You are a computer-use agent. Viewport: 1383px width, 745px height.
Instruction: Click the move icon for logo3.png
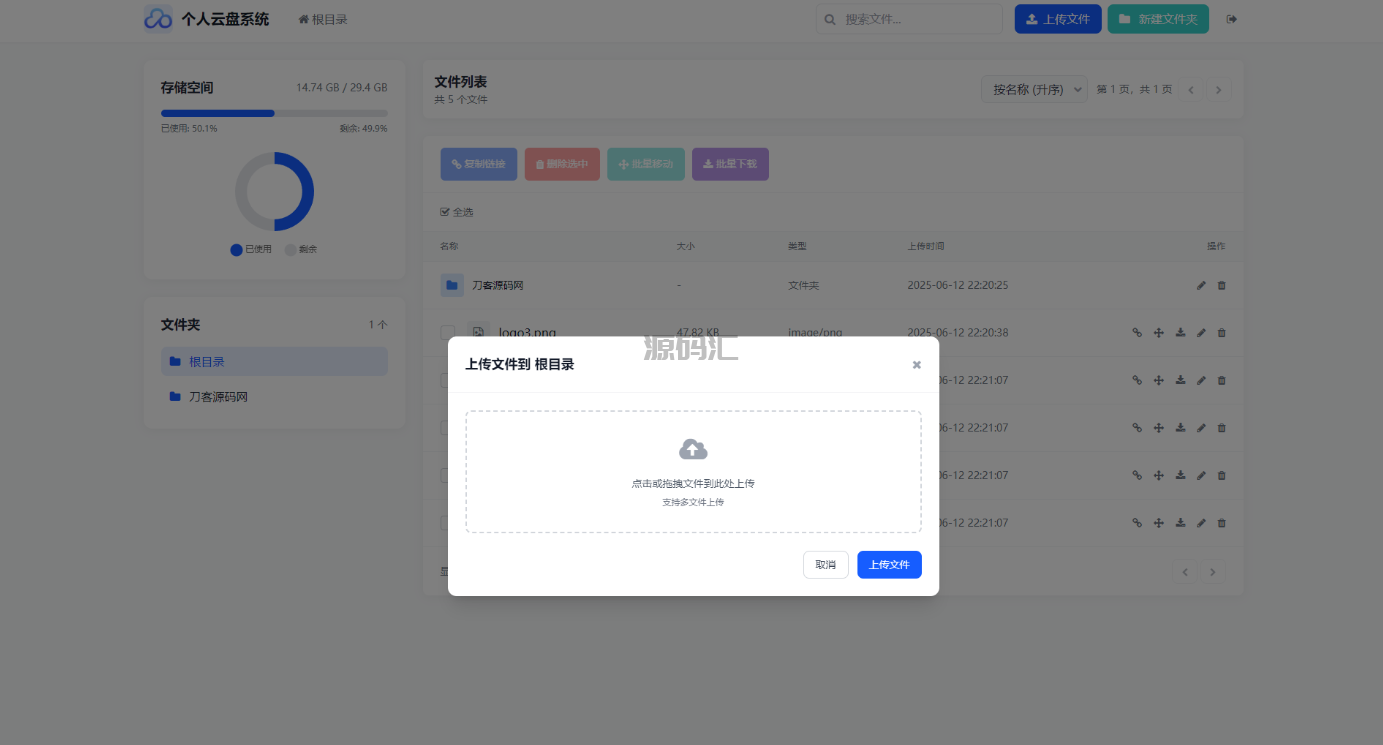(1158, 333)
